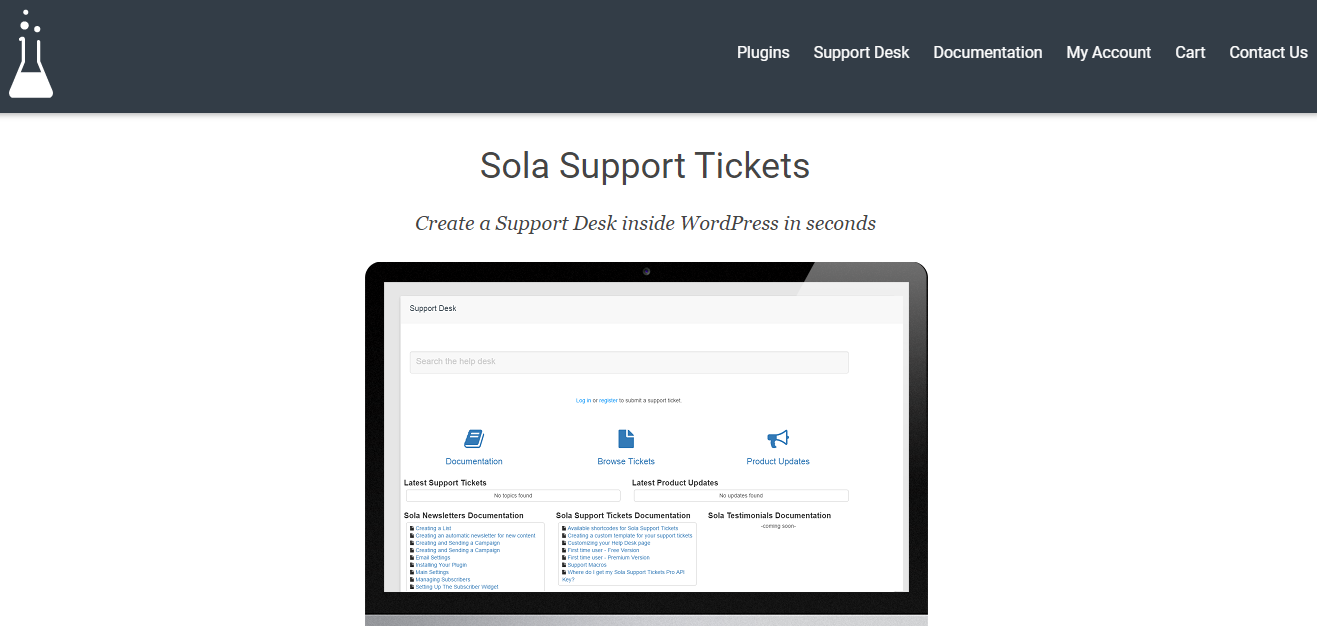
Task: Open the 'Browse Tickets' link
Action: pos(626,462)
